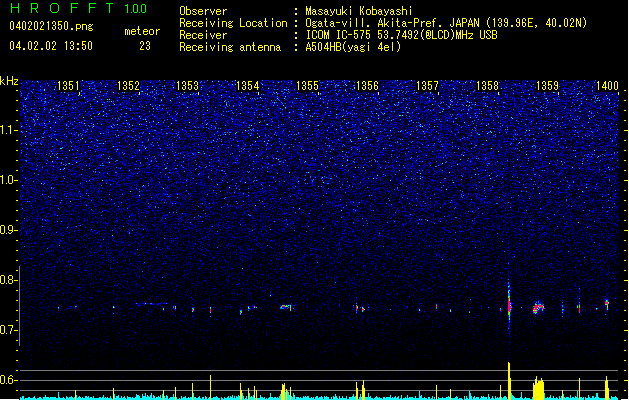Click the 1359 time axis marker
629x400 pixels.
pos(548,86)
